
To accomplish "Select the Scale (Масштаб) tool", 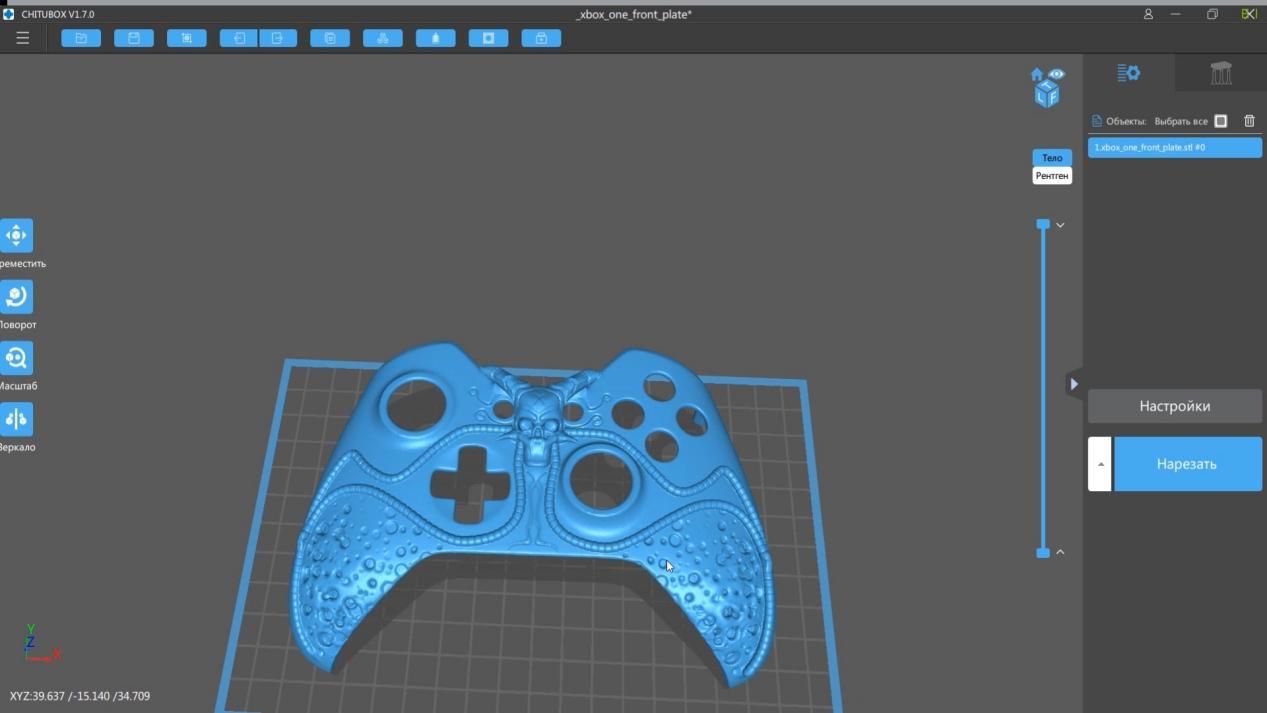I will pyautogui.click(x=17, y=358).
